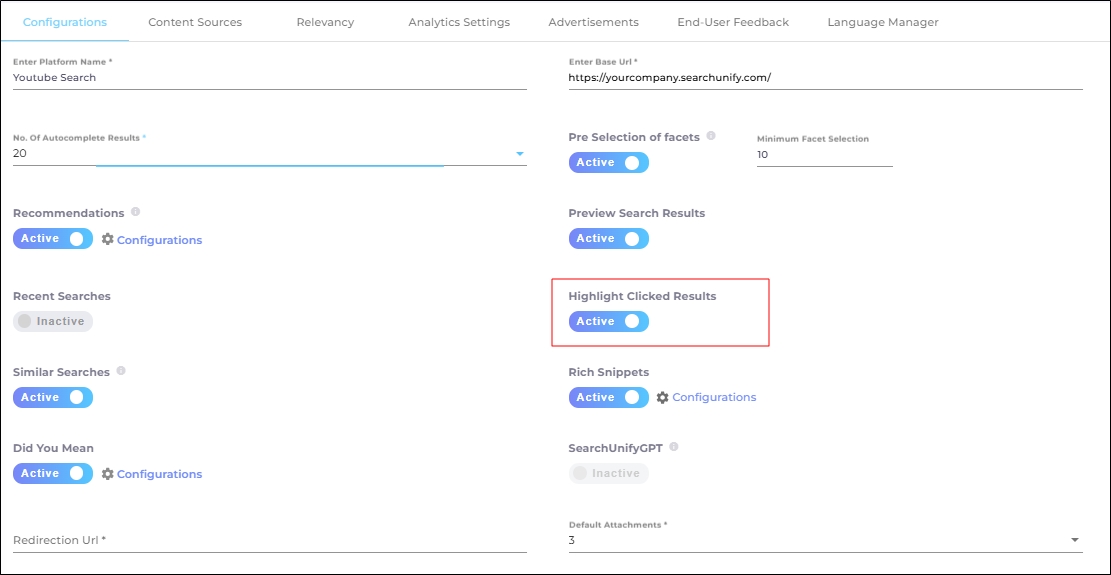Click info icon beside SearchUnifyGPT
Screen dimensions: 1111x575
coord(673,447)
